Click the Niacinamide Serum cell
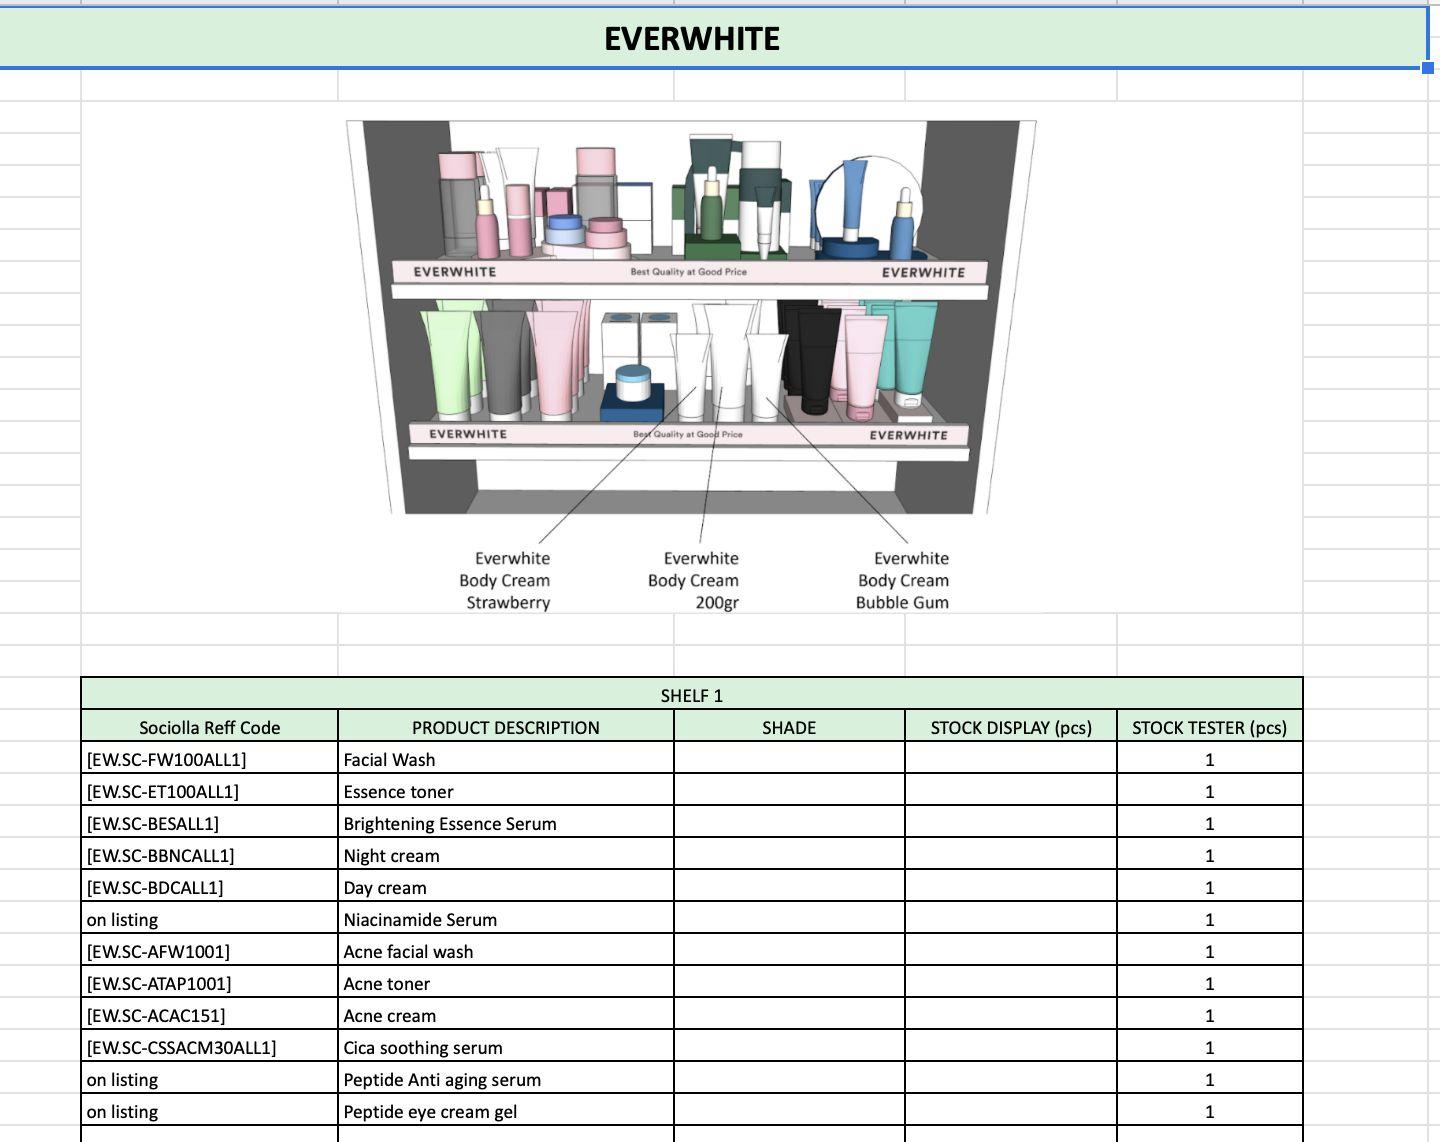1440x1142 pixels. point(506,919)
